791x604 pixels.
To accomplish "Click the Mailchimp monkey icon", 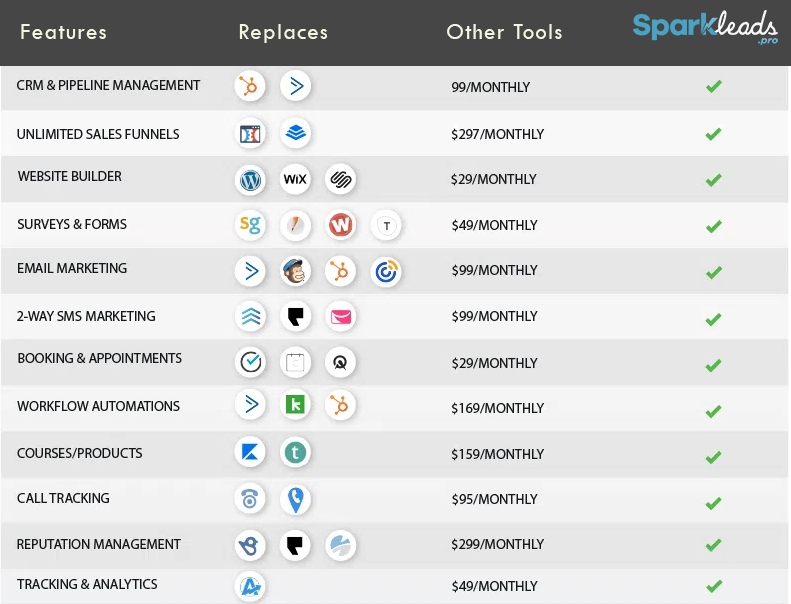I will tap(295, 271).
